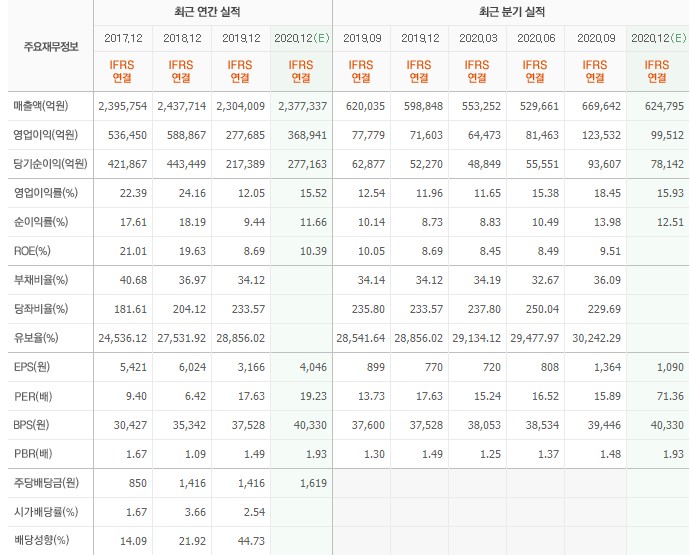Select the 주요재무정보 header cell

point(48,47)
